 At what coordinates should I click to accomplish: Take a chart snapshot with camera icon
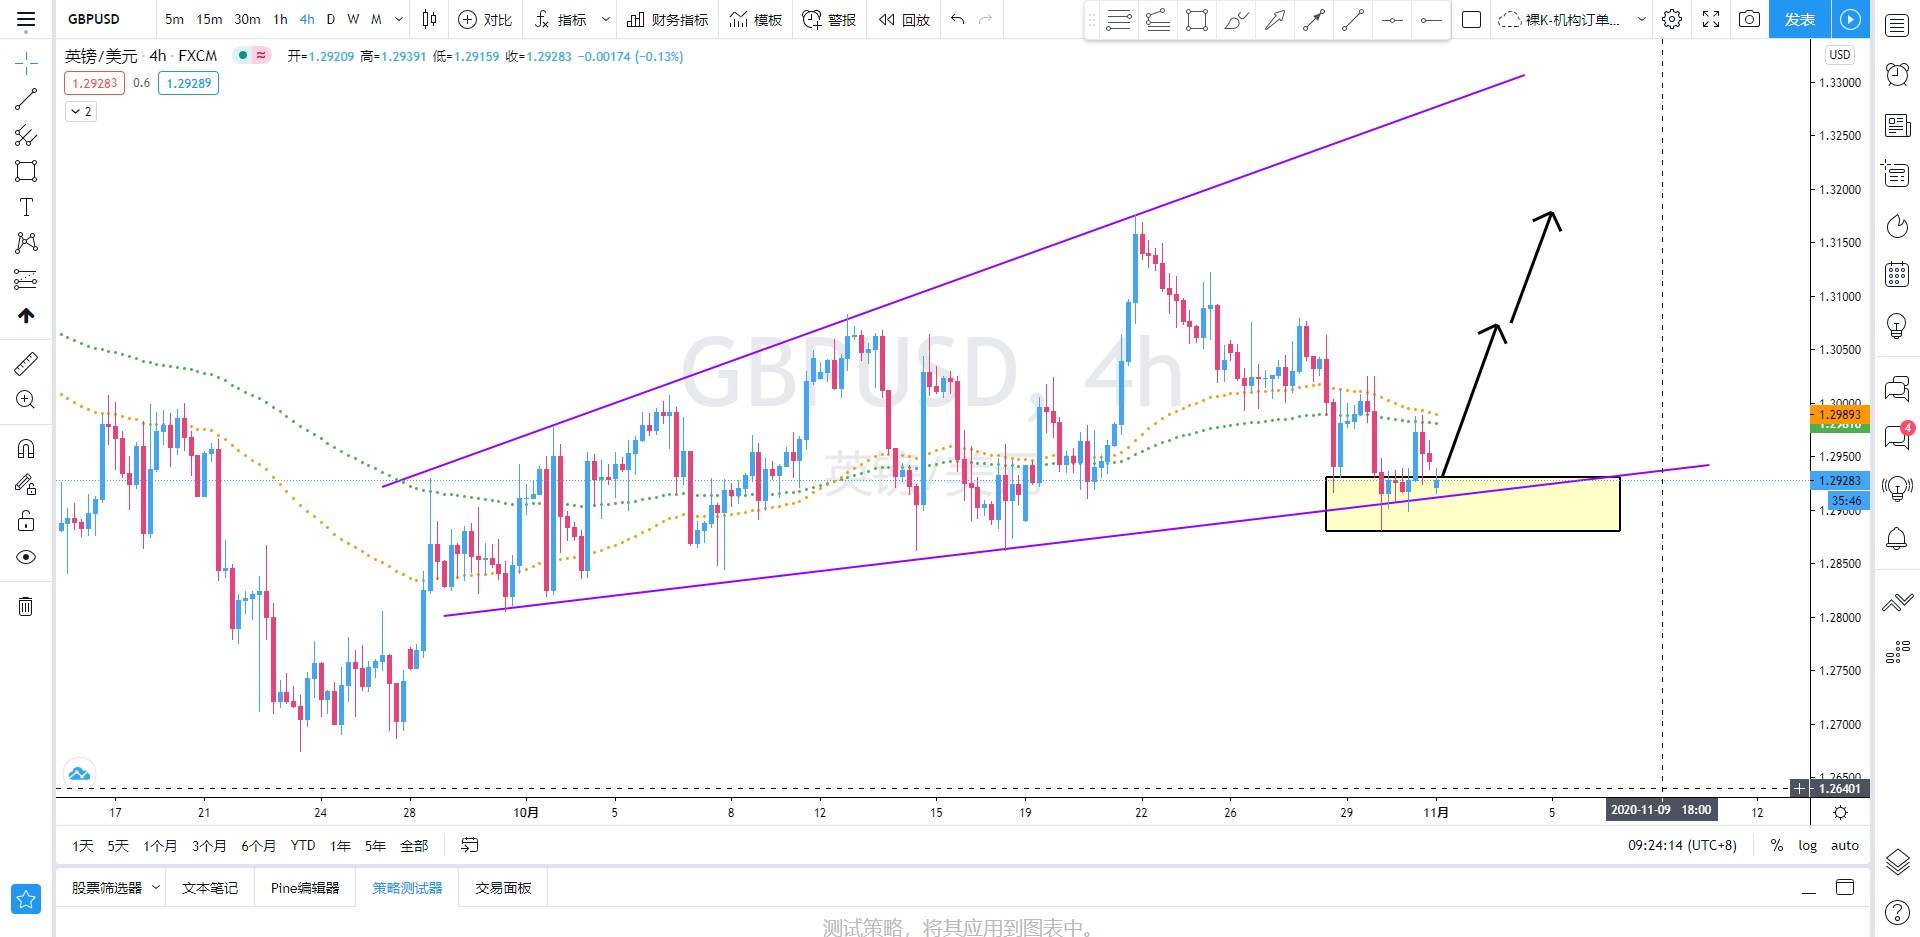(x=1749, y=19)
